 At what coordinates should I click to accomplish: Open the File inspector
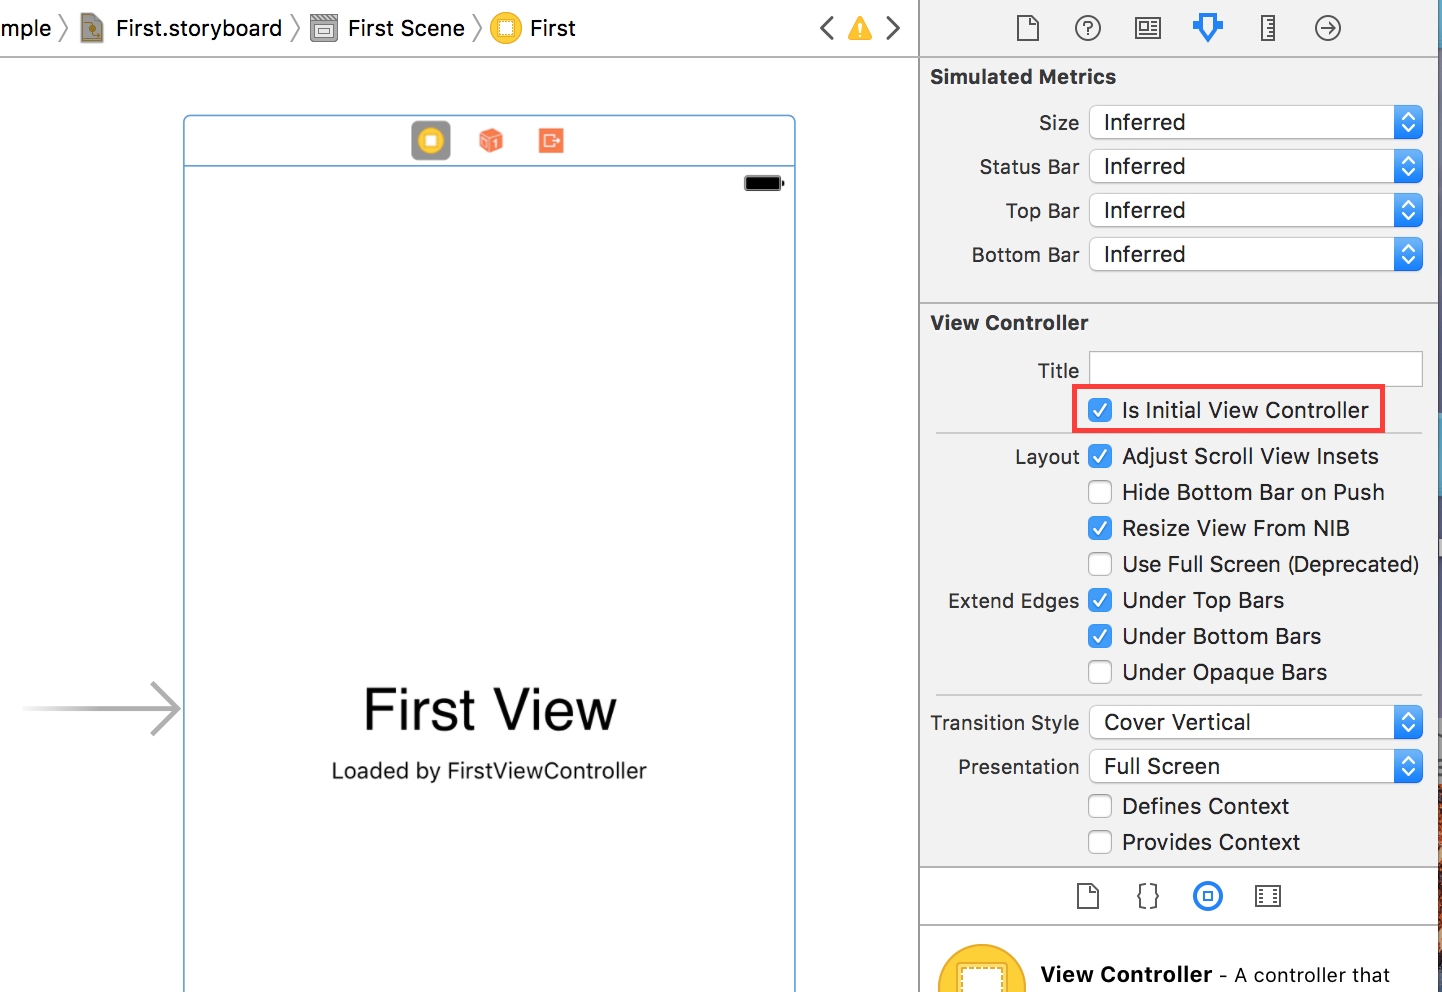tap(1027, 28)
